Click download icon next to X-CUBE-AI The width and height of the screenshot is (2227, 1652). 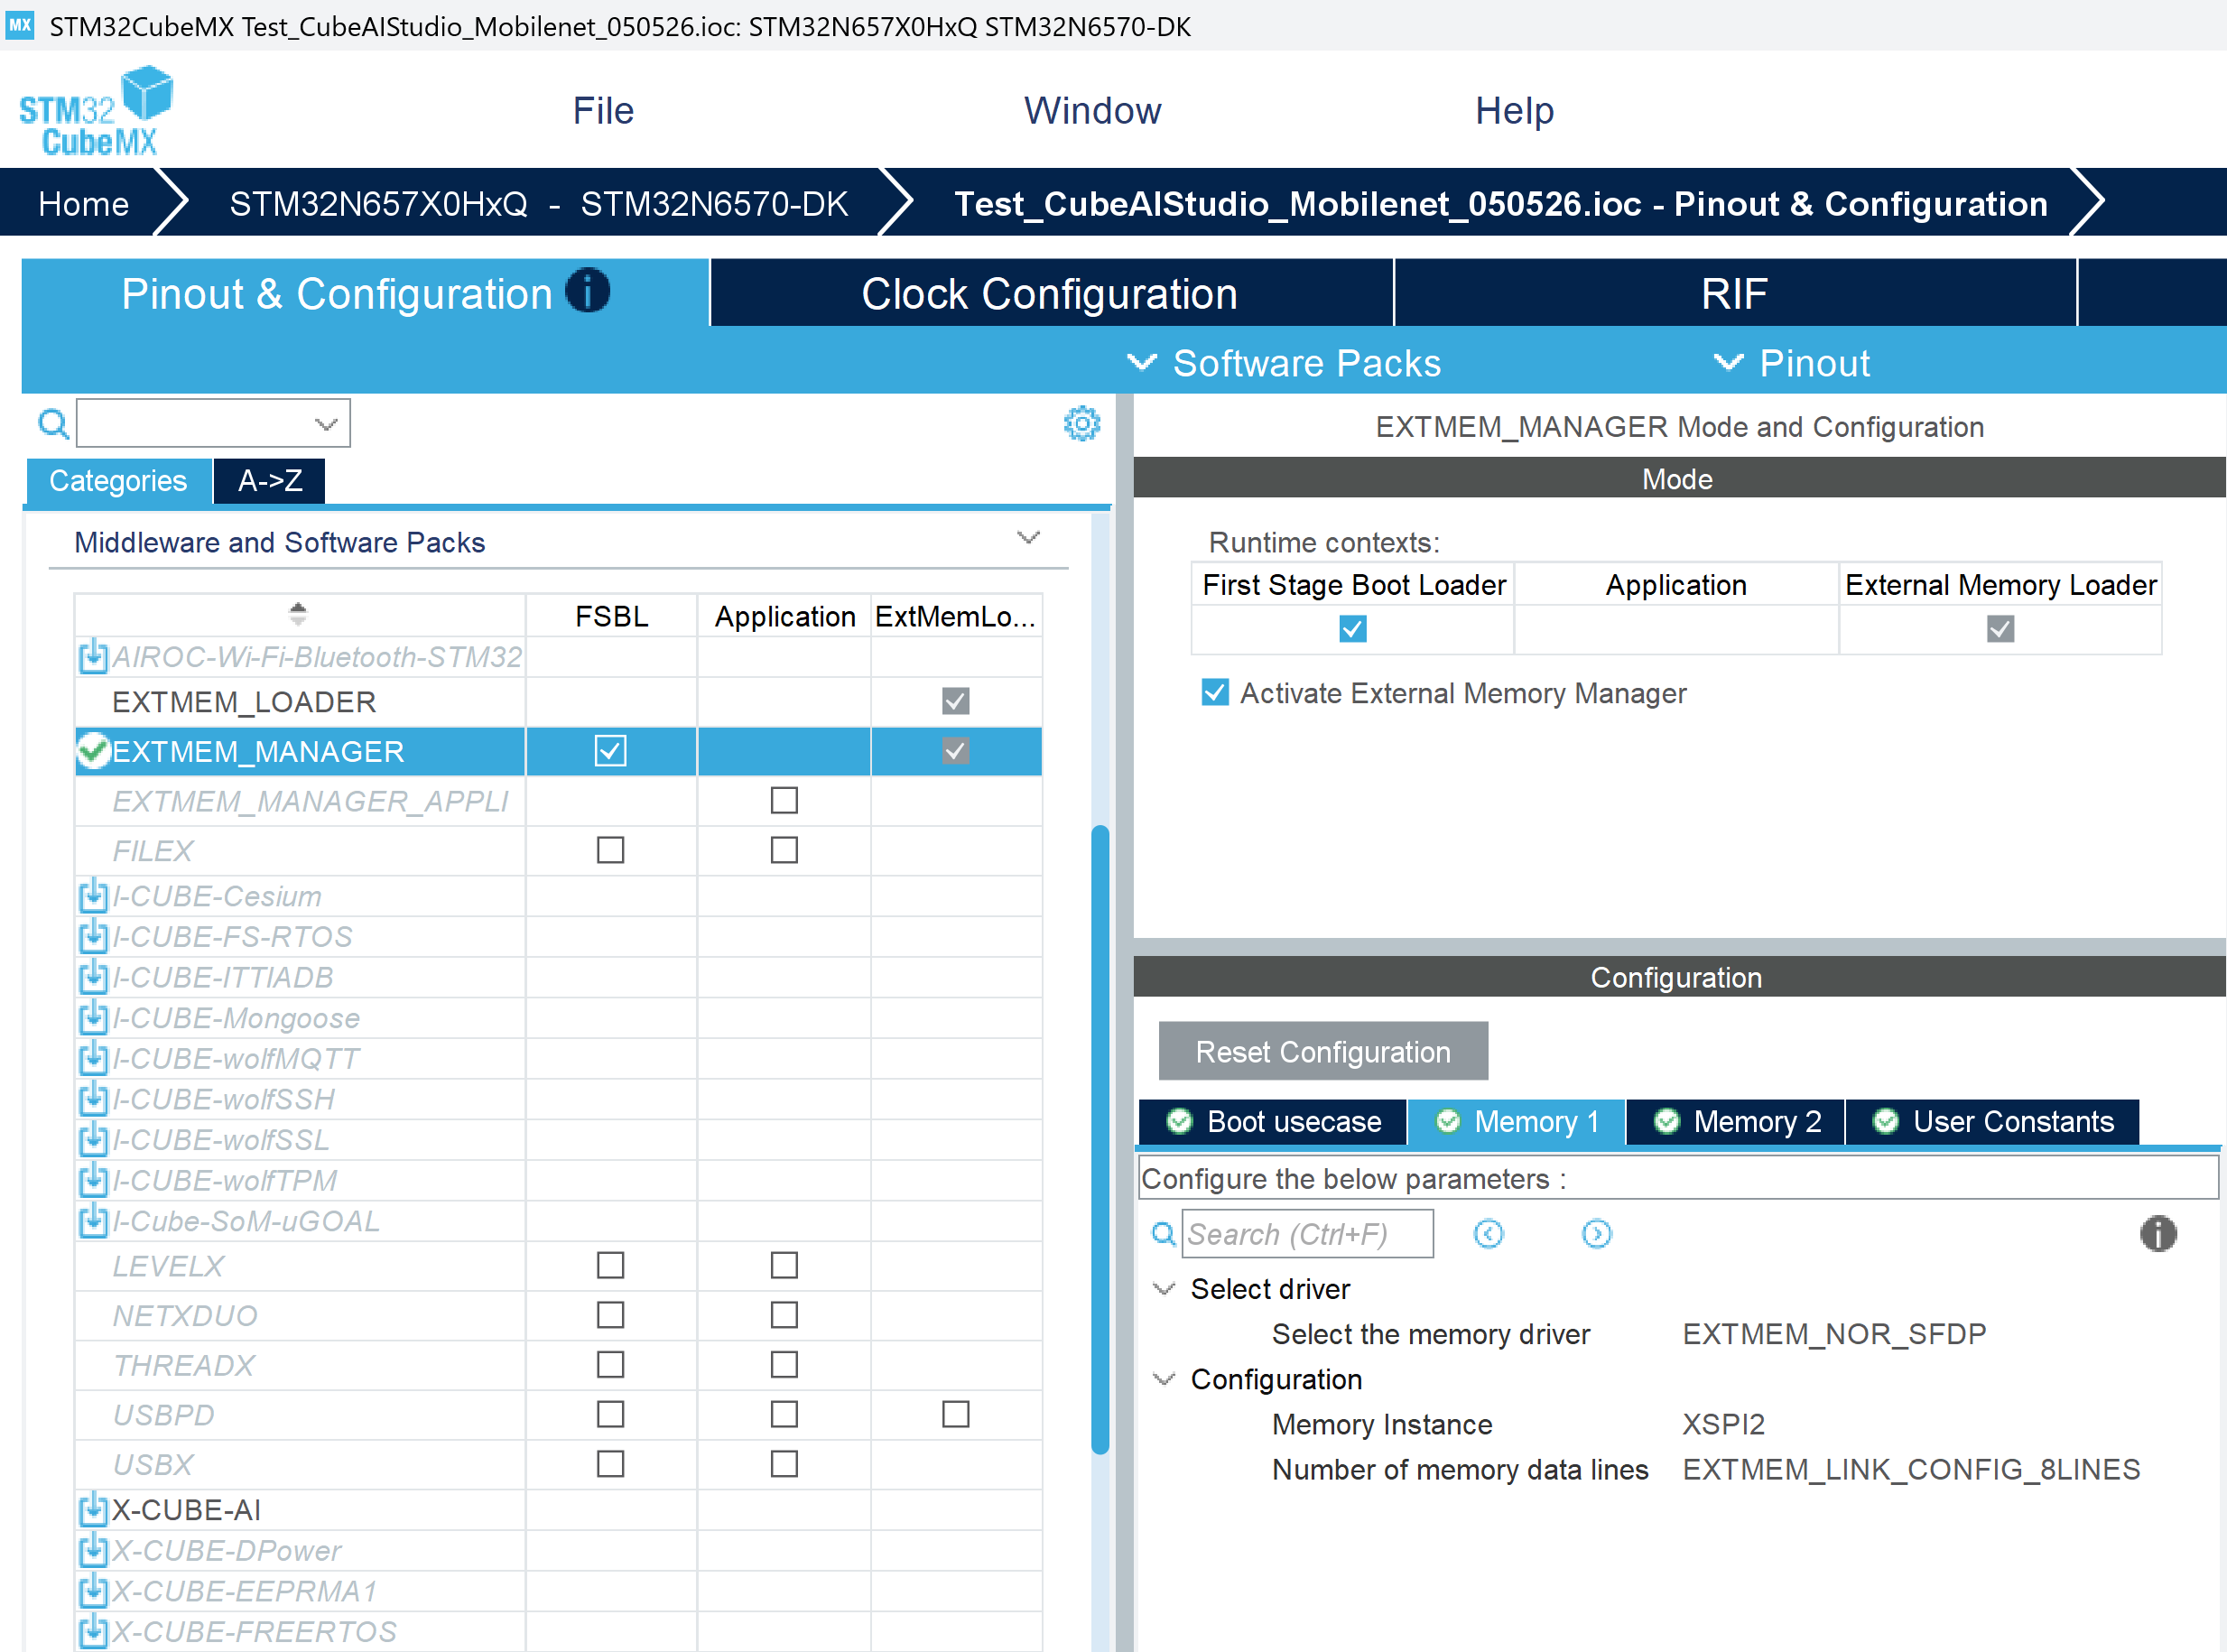pyautogui.click(x=93, y=1509)
